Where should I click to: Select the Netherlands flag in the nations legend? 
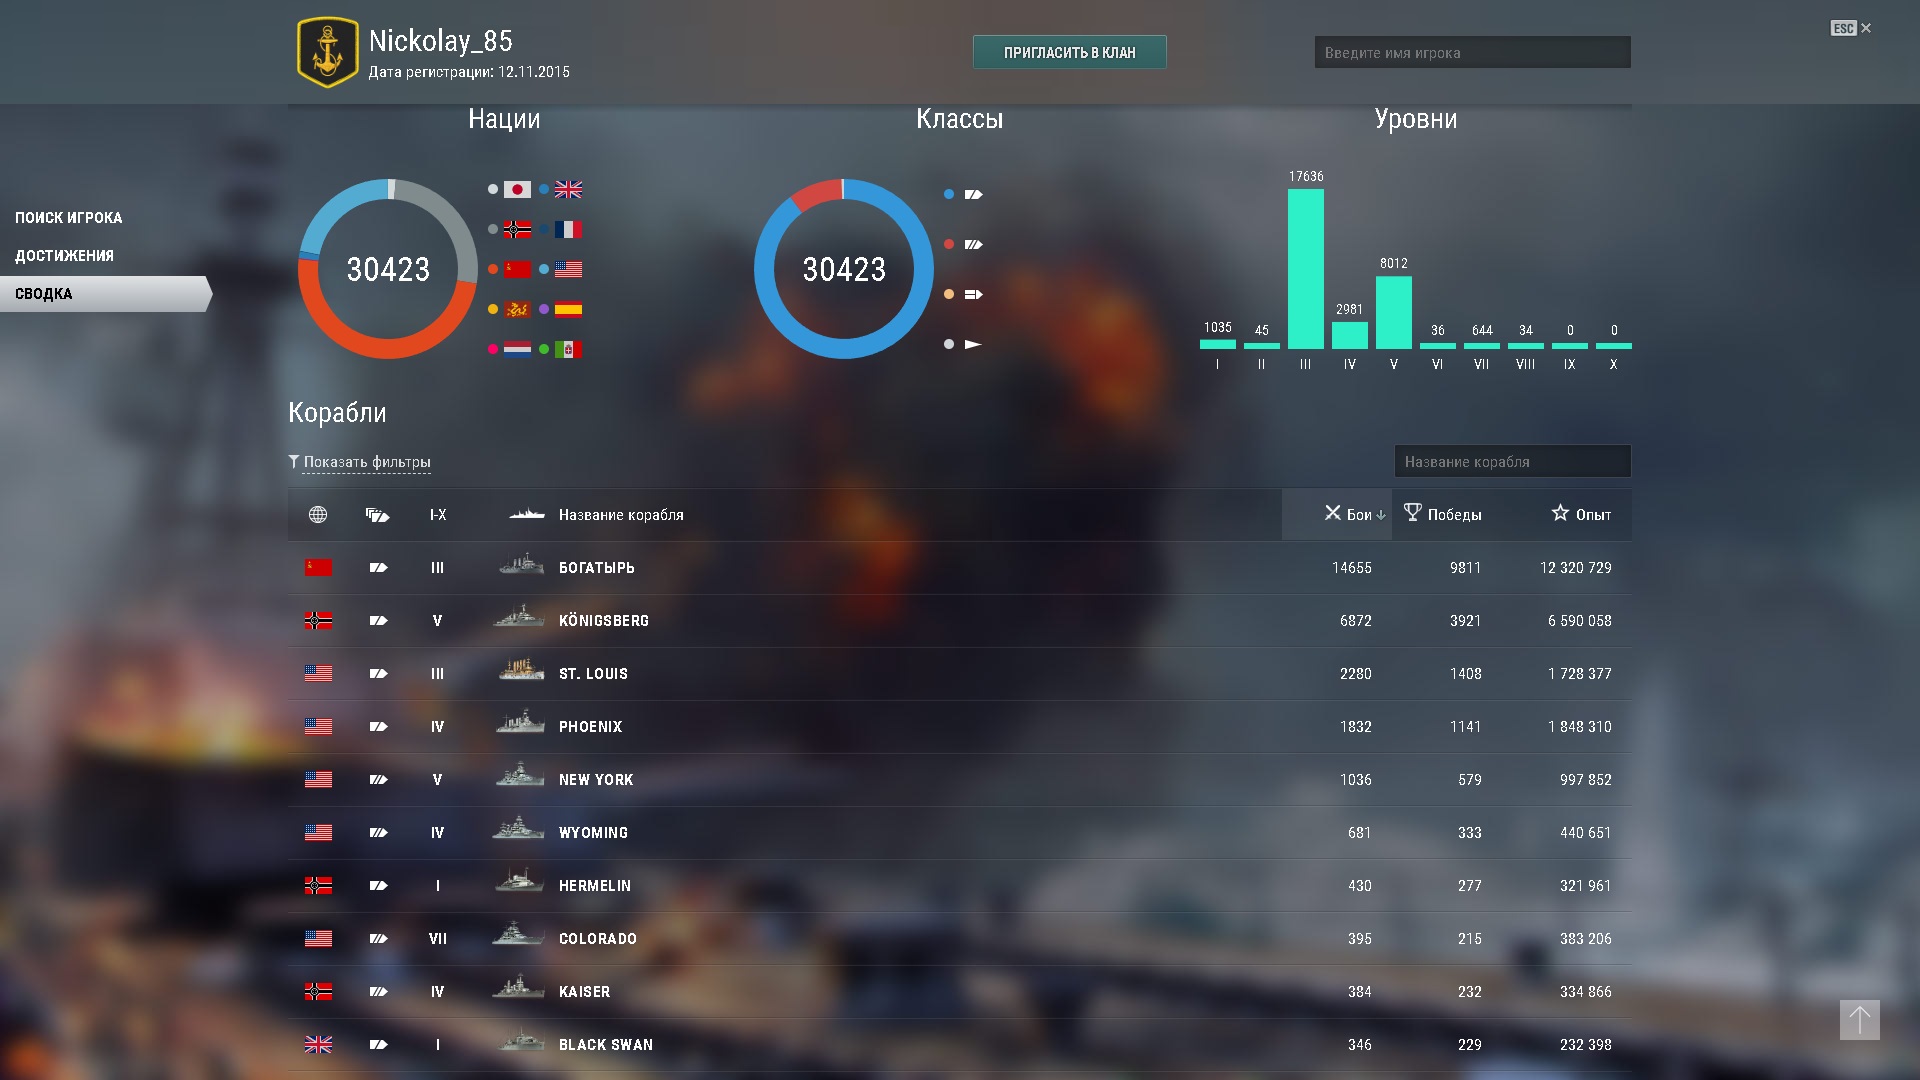click(517, 349)
